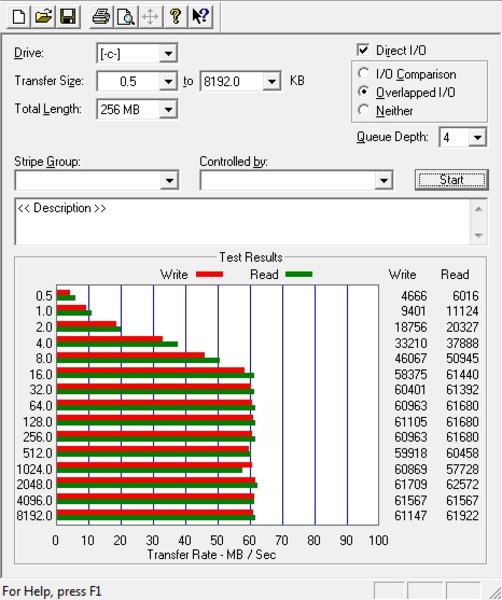The width and height of the screenshot is (502, 600).
Task: Open the Total Length dropdown
Action: tap(168, 109)
